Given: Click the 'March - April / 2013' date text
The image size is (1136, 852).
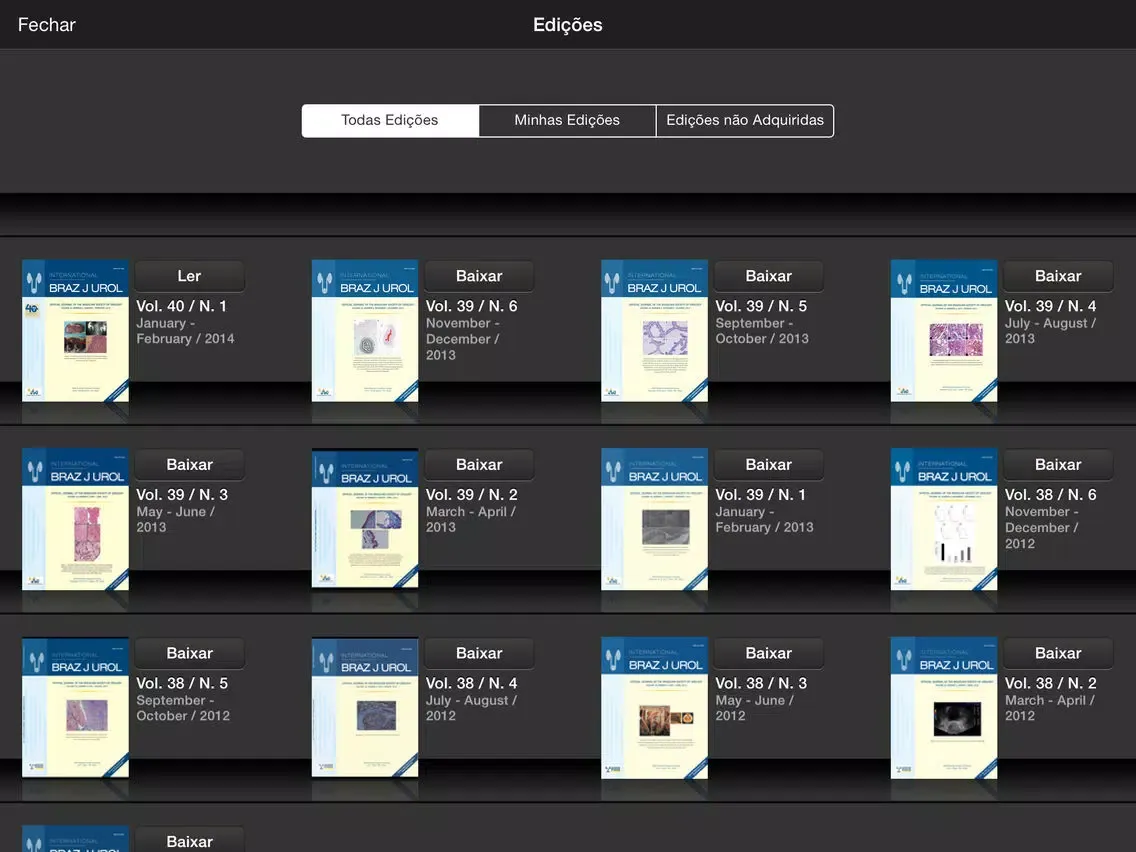Looking at the screenshot, I should pos(471,519).
